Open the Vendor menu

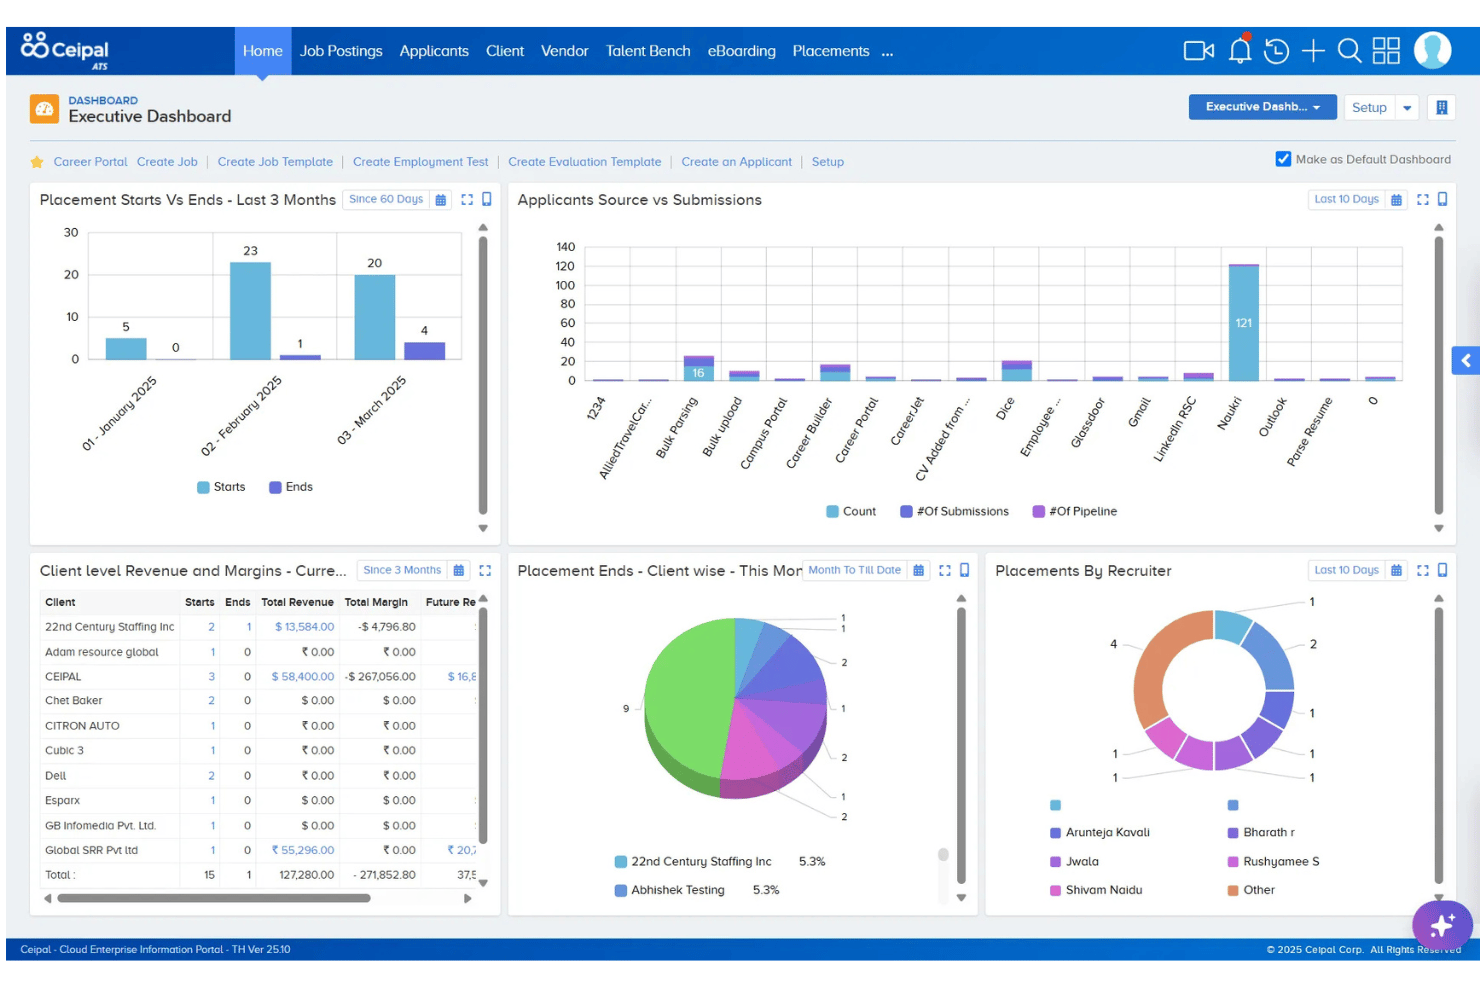pyautogui.click(x=565, y=51)
